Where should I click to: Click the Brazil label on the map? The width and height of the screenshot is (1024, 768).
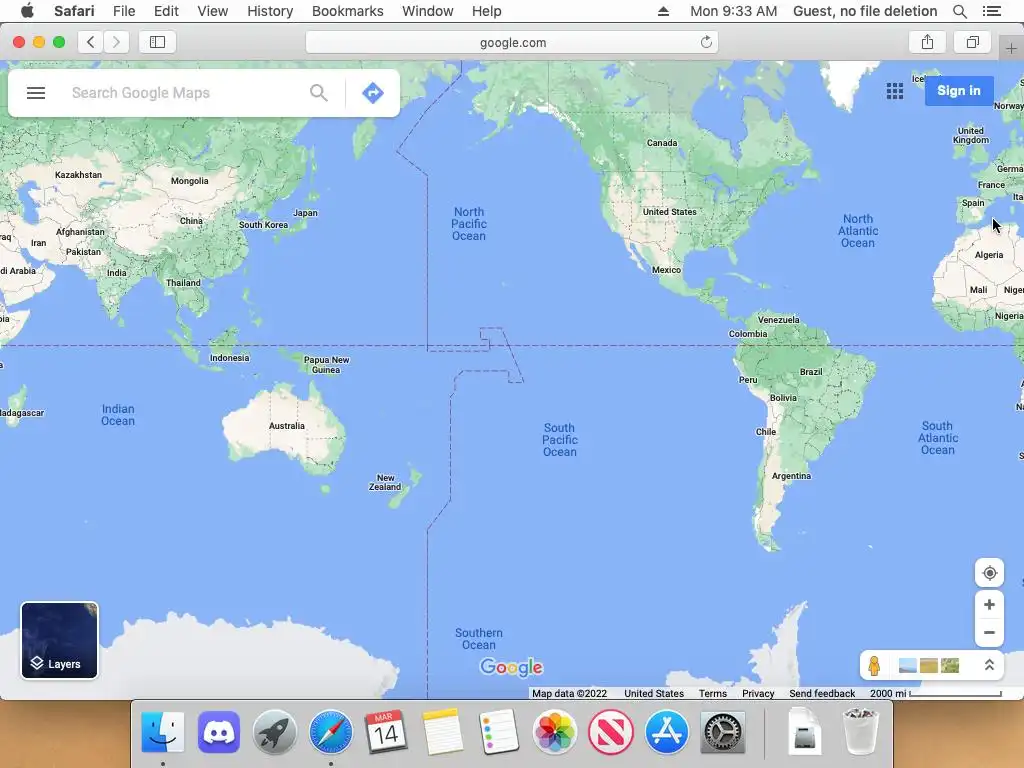[x=811, y=372]
